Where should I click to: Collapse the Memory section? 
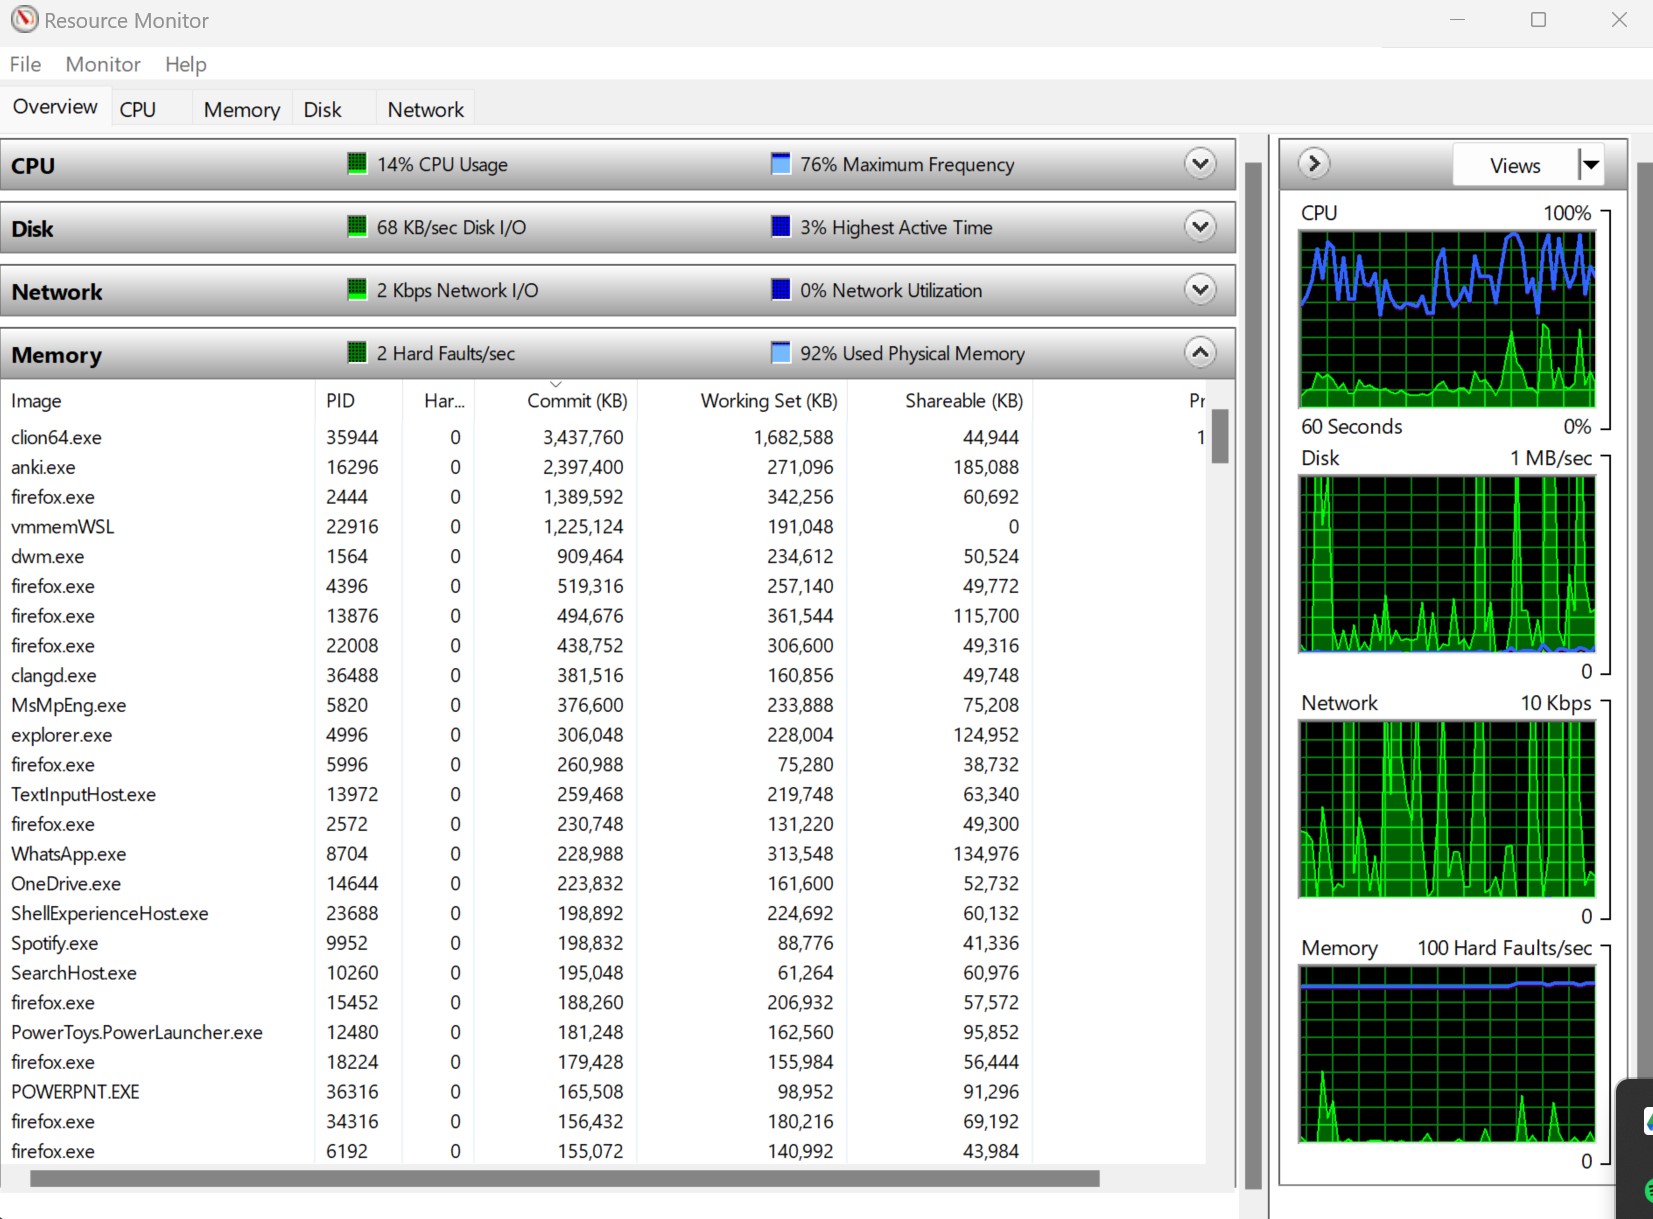tap(1200, 352)
